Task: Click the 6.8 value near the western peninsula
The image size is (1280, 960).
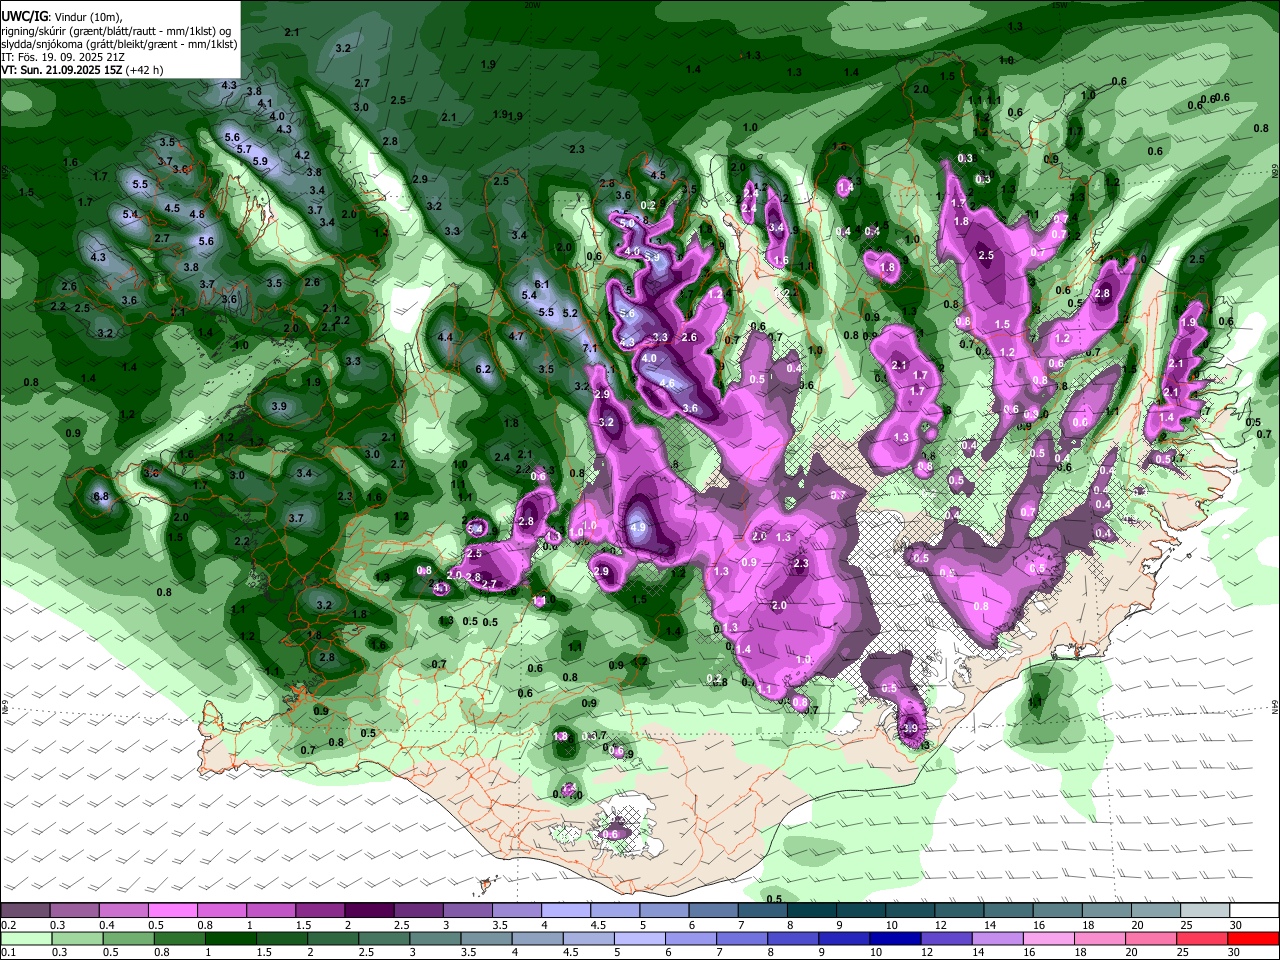Action: coord(101,497)
